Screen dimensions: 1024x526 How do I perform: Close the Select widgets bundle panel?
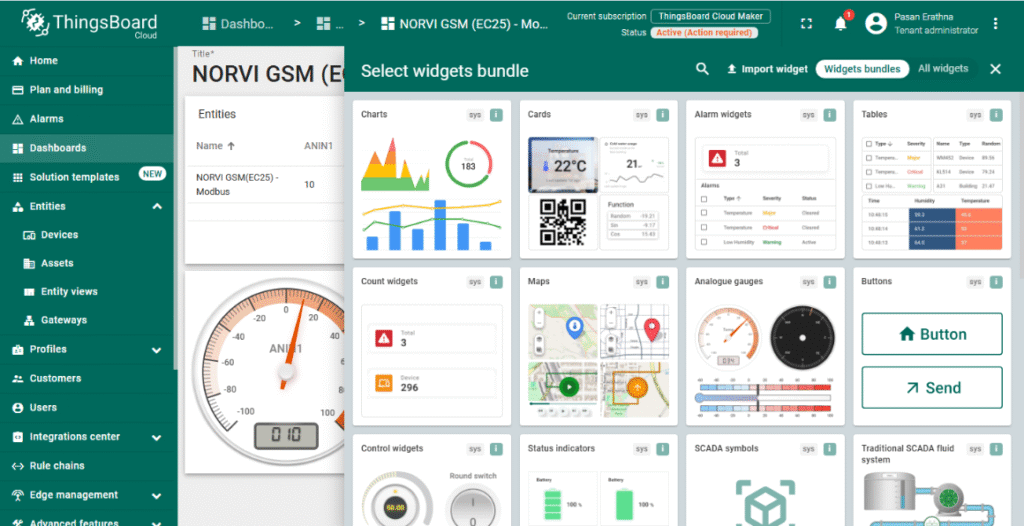click(995, 69)
